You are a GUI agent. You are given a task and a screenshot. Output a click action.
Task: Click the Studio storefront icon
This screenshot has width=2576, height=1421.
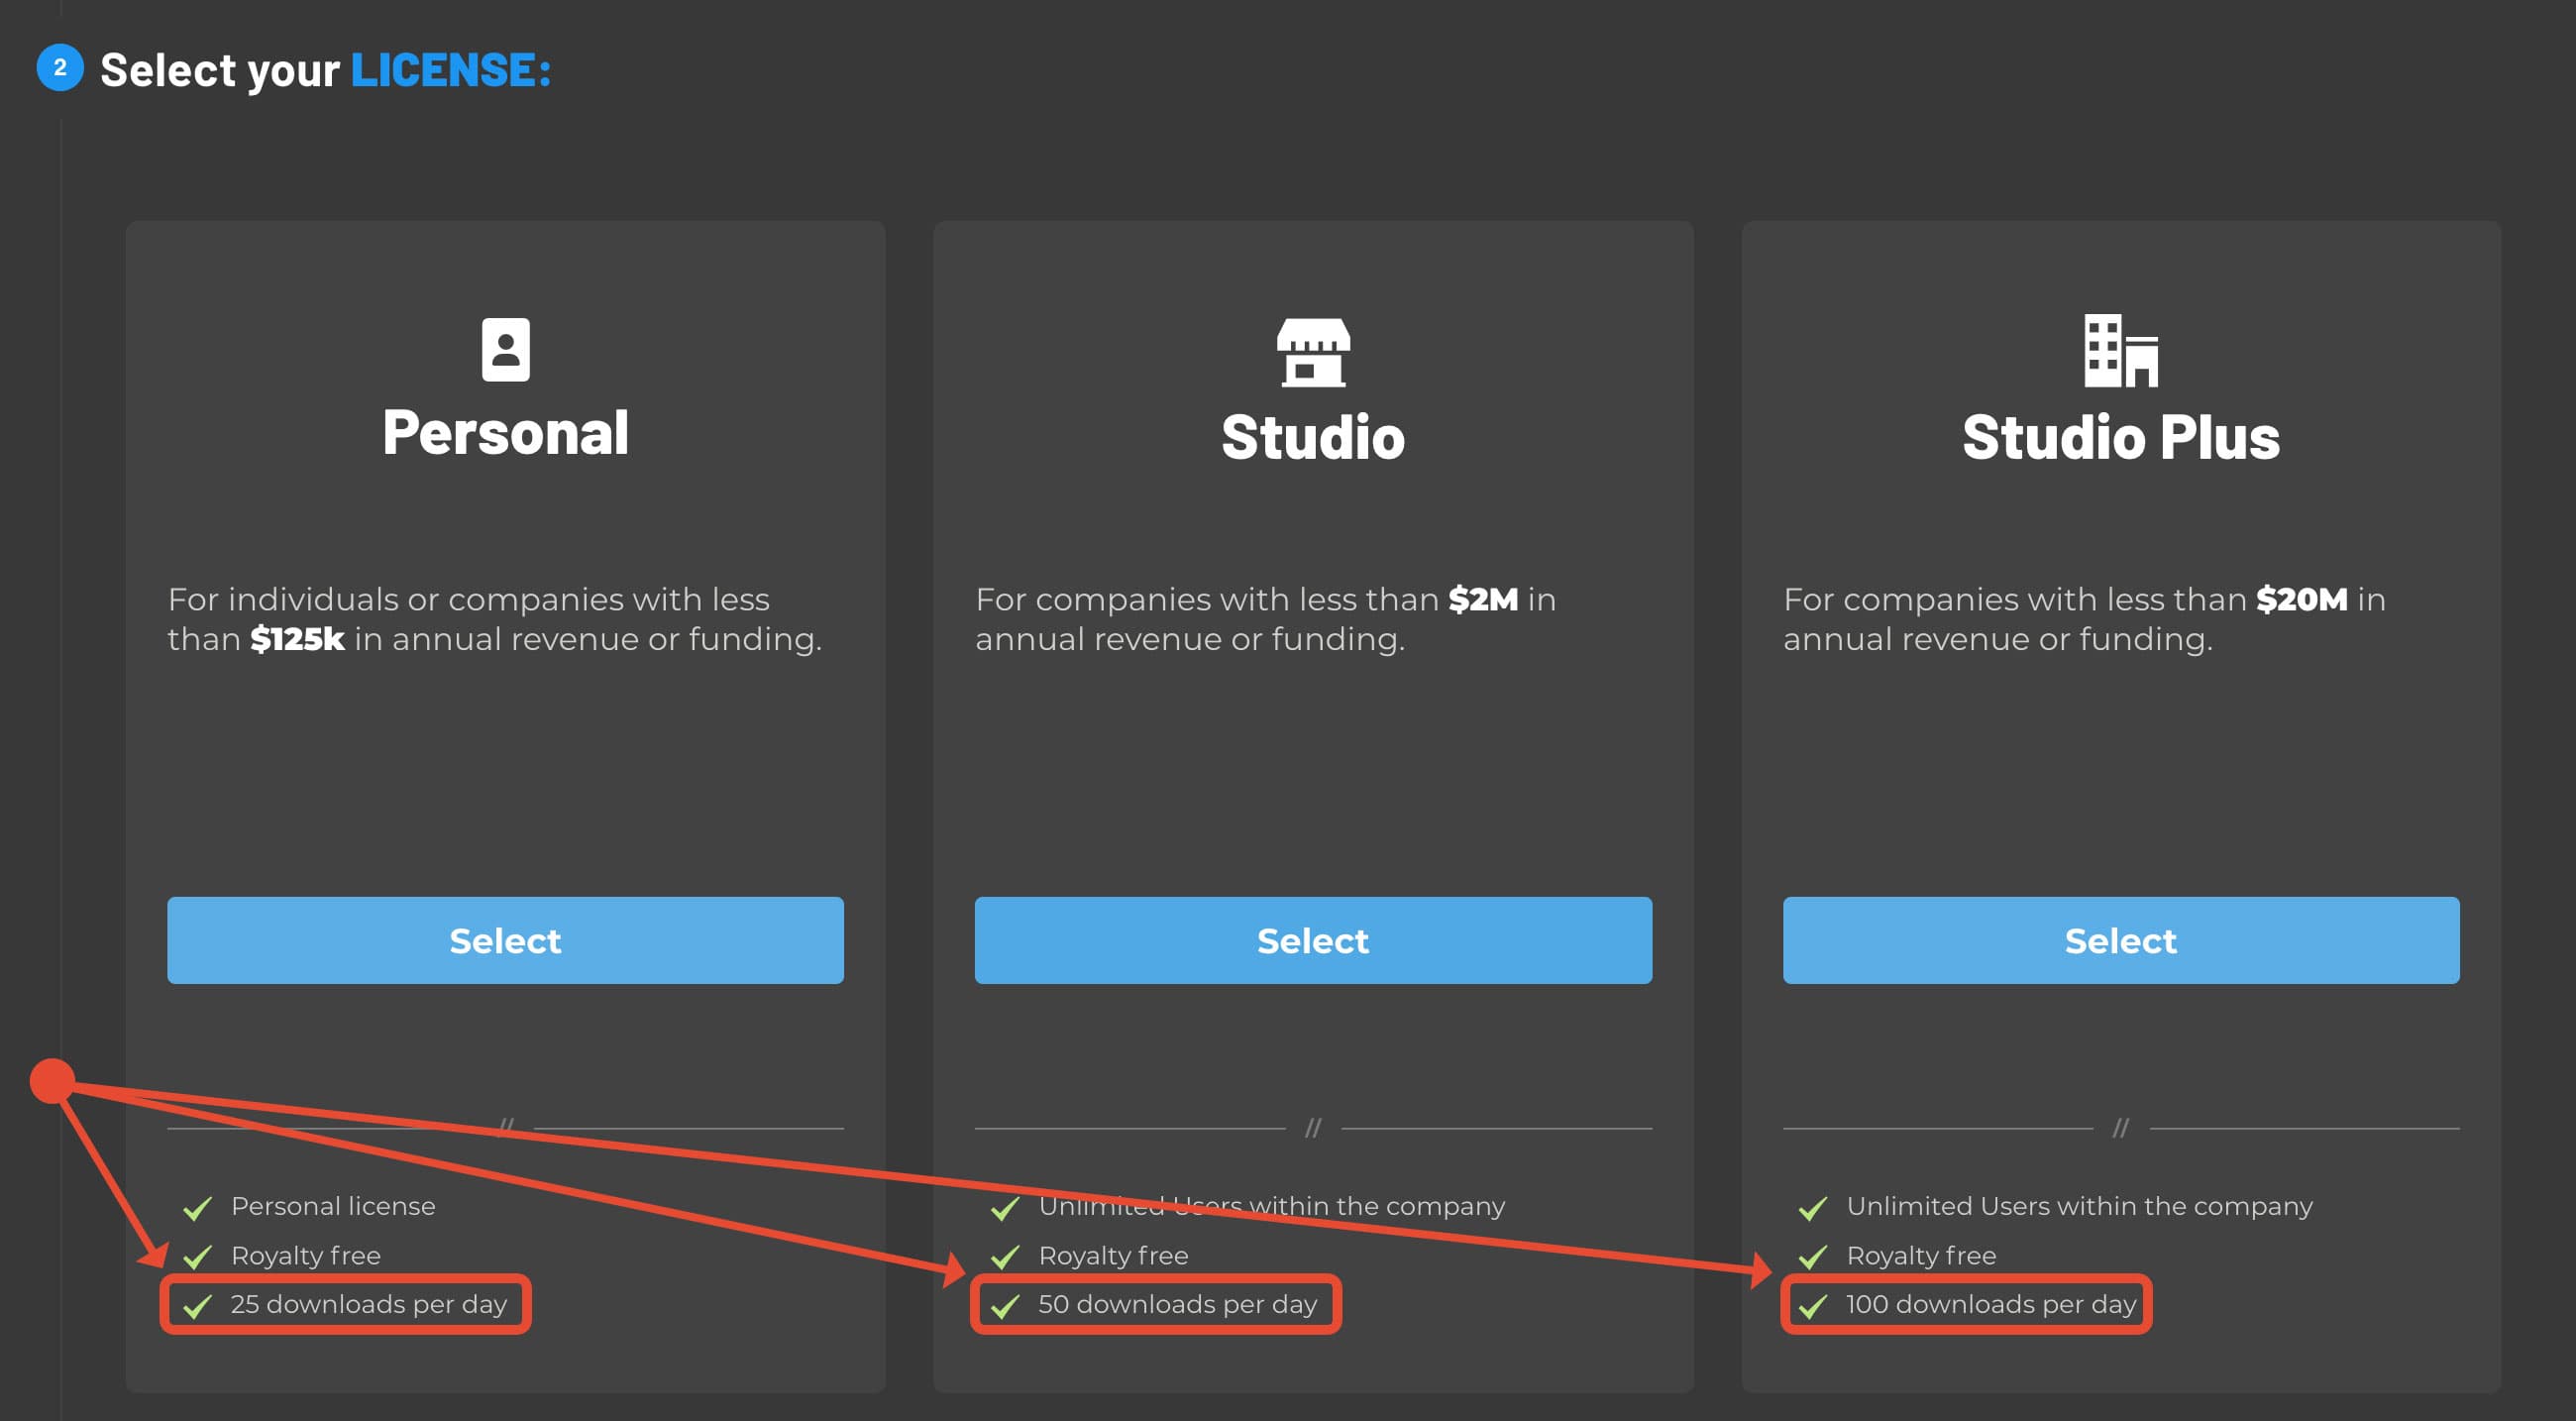(x=1312, y=352)
